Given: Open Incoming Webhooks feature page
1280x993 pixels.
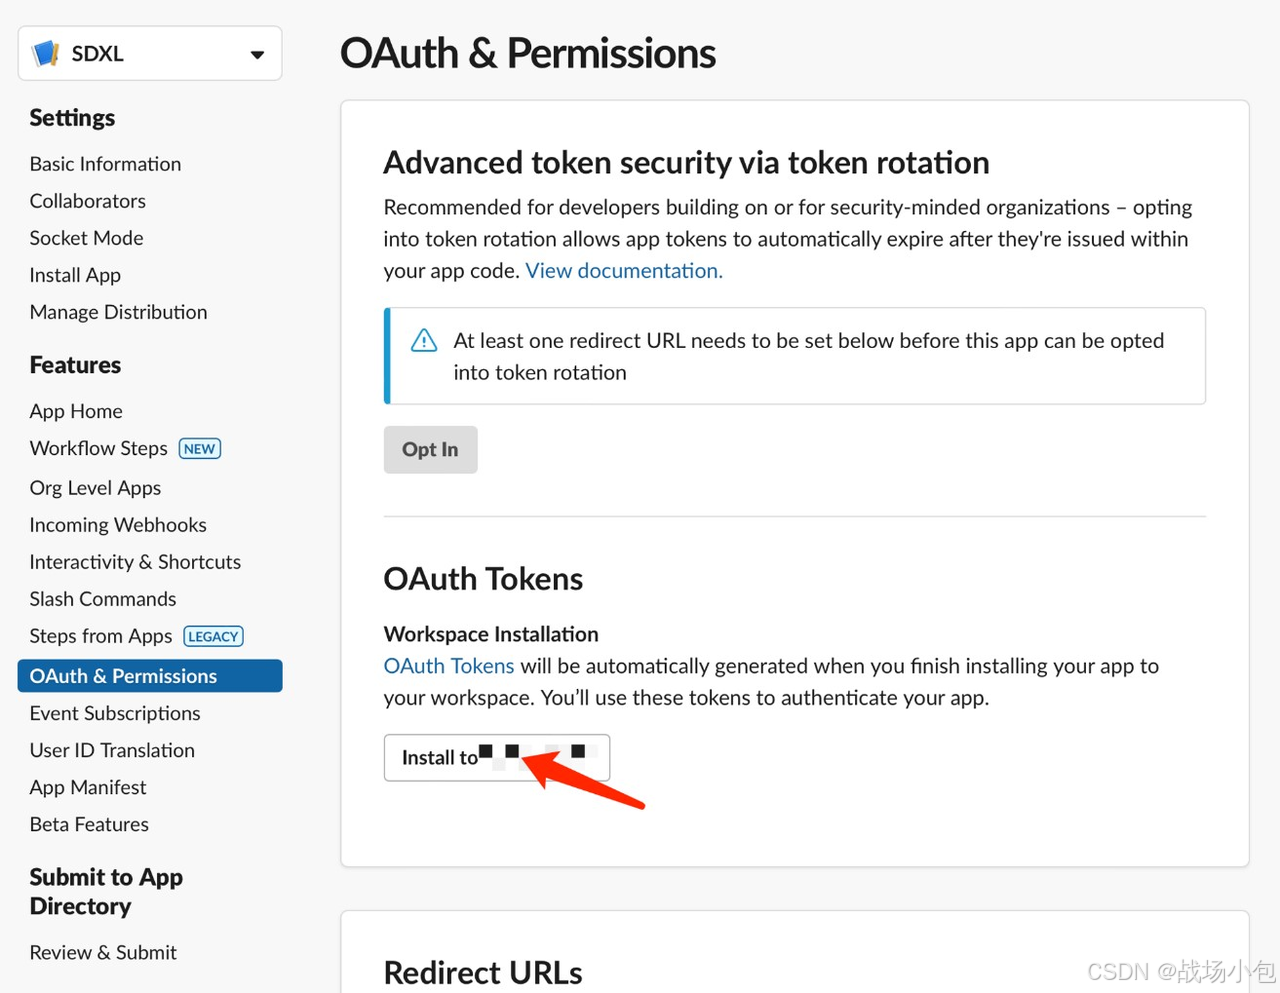Looking at the screenshot, I should pos(118,525).
